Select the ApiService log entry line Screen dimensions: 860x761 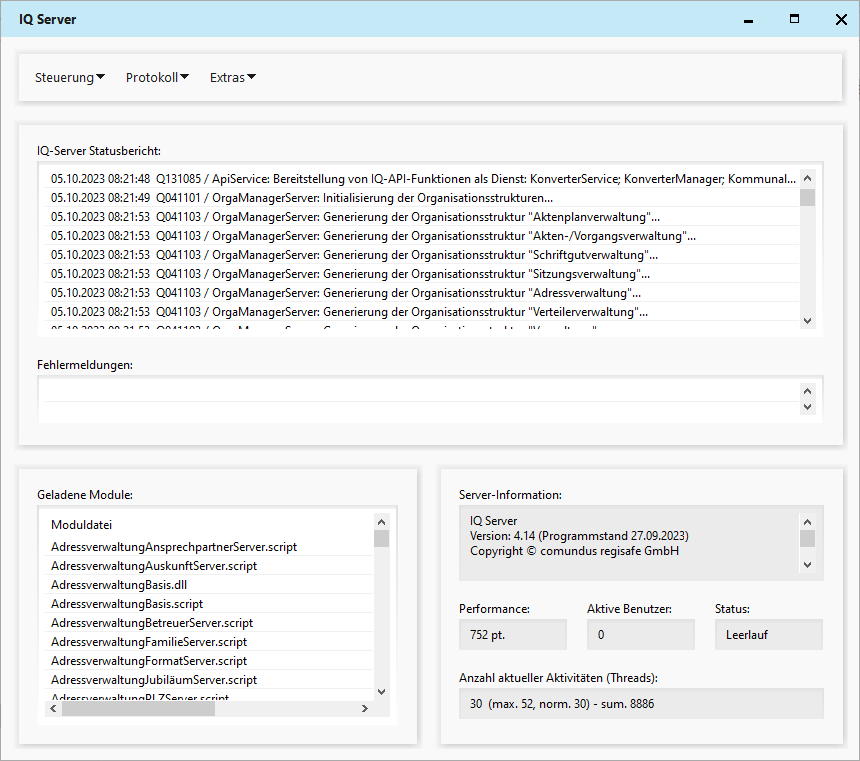click(420, 179)
